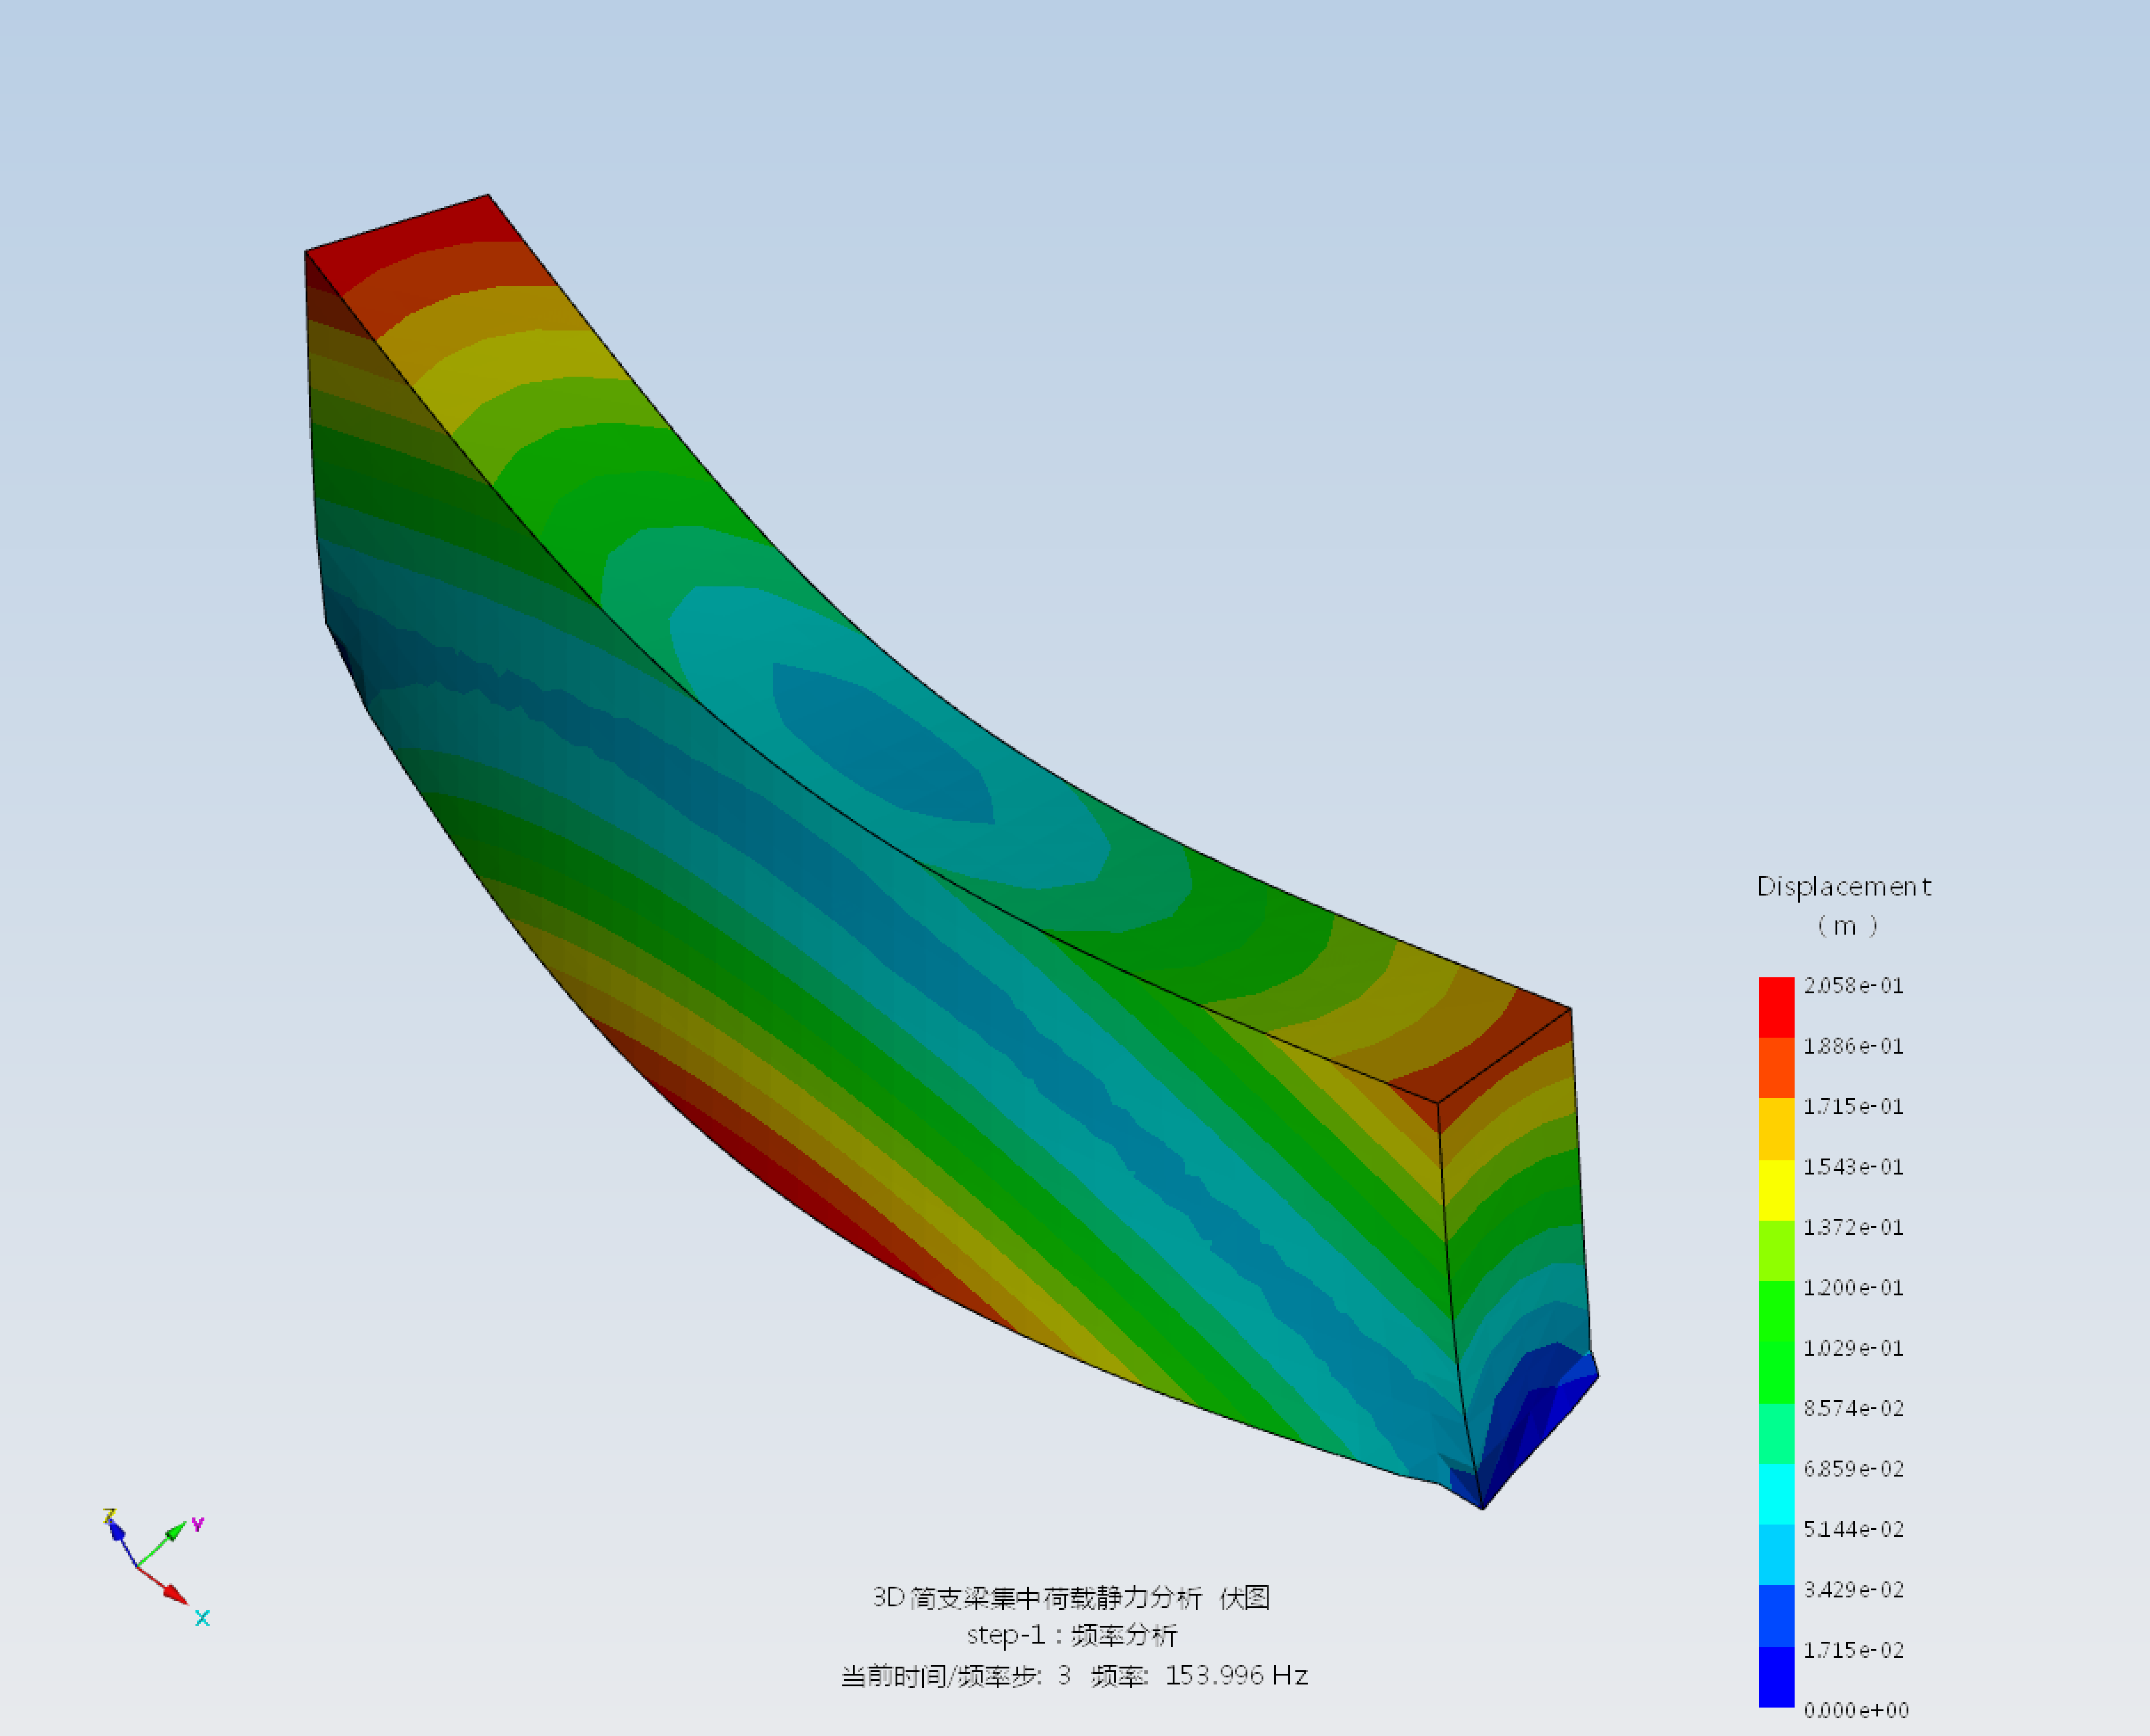Click the legend value 8.574e-02

[1853, 1408]
